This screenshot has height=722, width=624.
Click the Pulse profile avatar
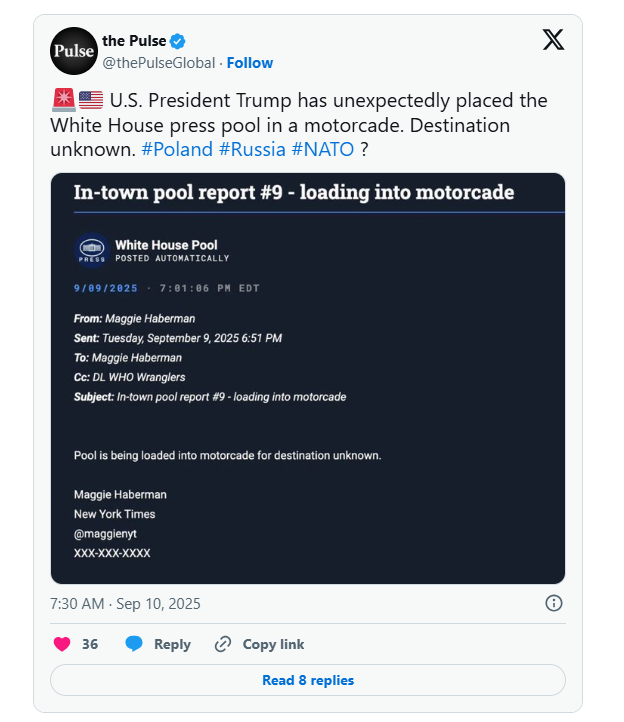click(x=74, y=52)
